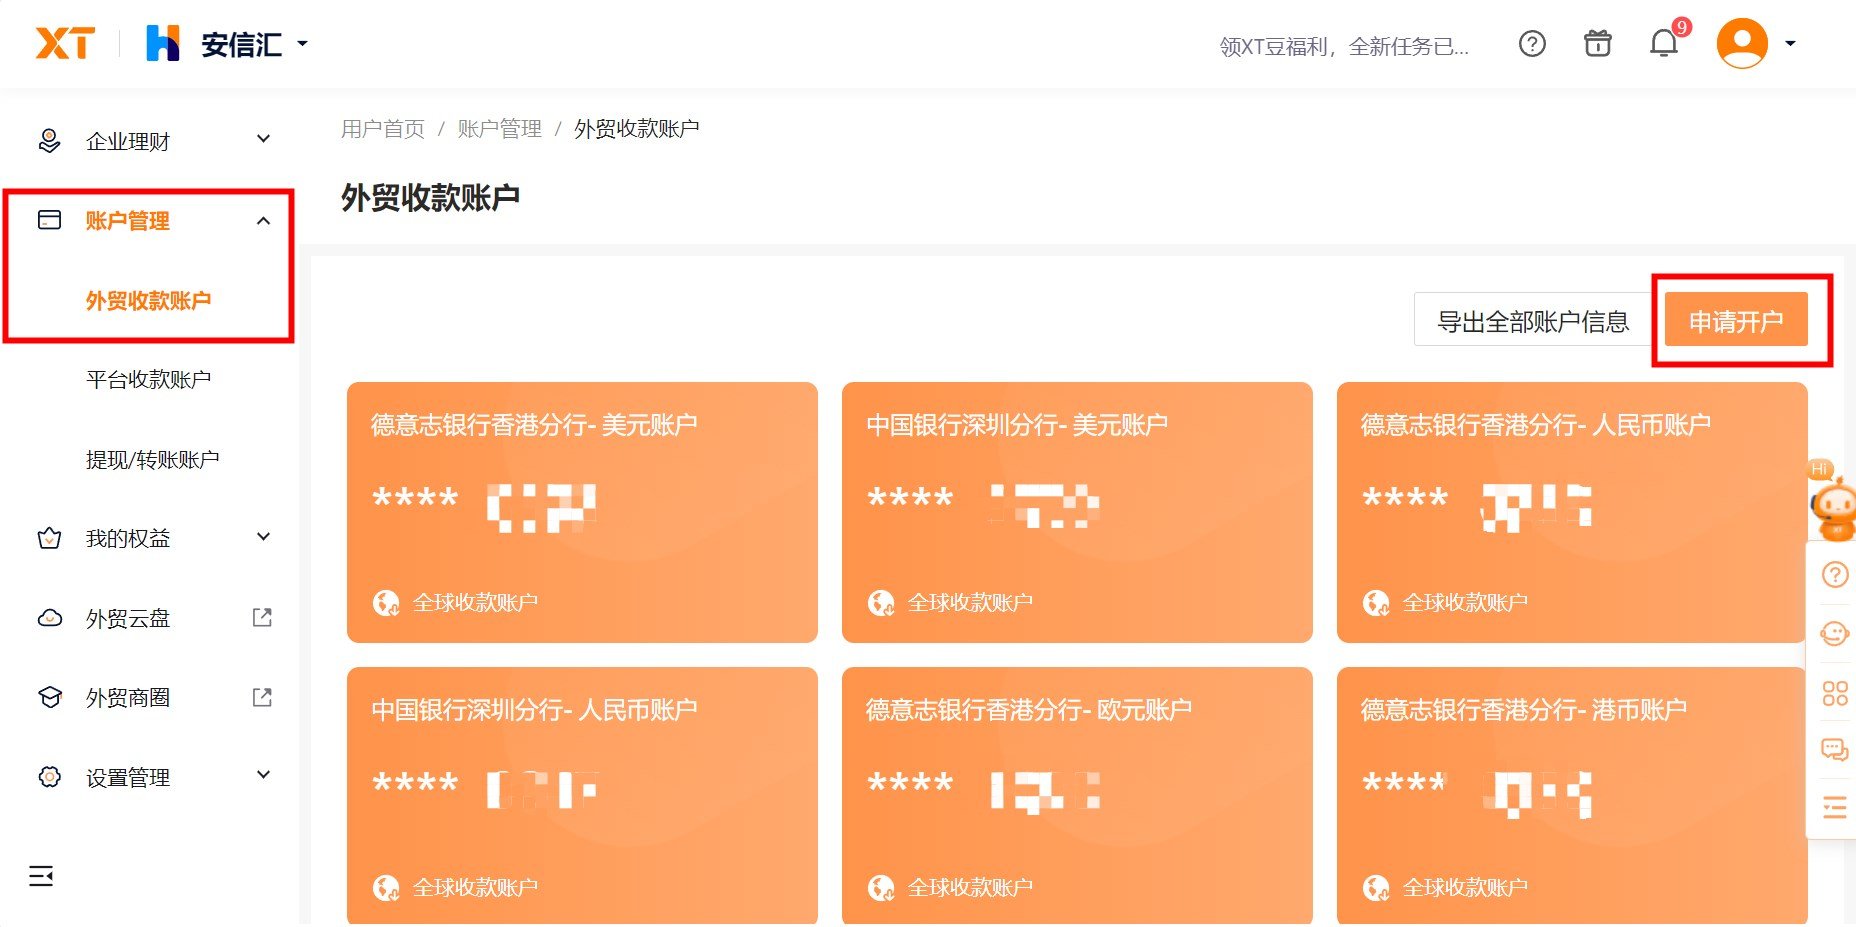Image resolution: width=1856 pixels, height=927 pixels.
Task: Go to 用户首页 breadcrumb
Action: (383, 129)
